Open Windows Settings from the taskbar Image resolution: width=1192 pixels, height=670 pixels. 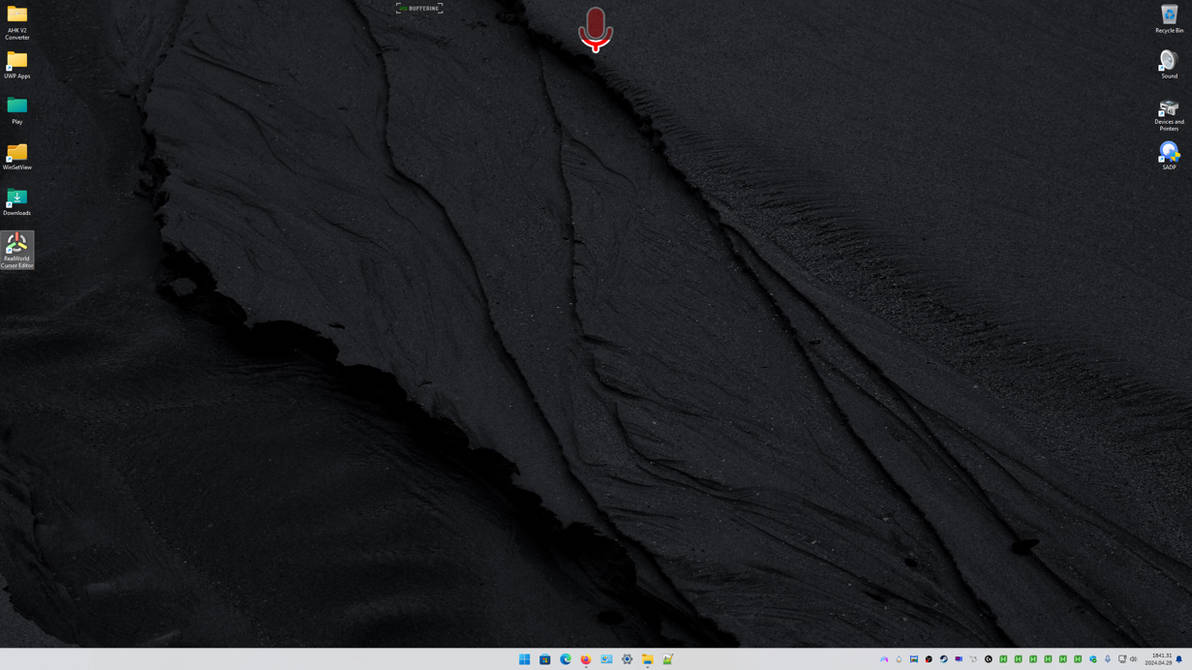pyautogui.click(x=627, y=659)
